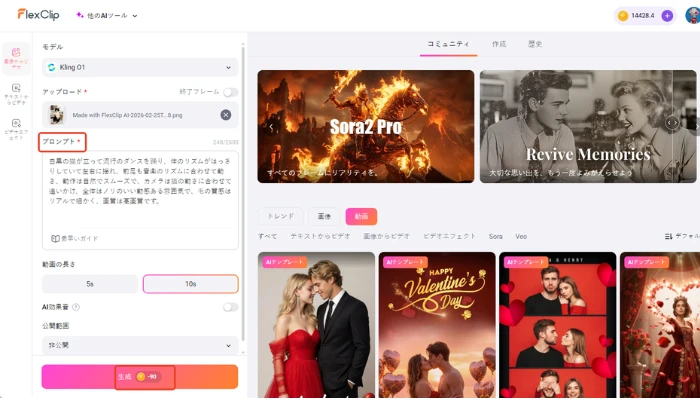Switch to the 作成 tab
700x400 pixels.
point(499,45)
